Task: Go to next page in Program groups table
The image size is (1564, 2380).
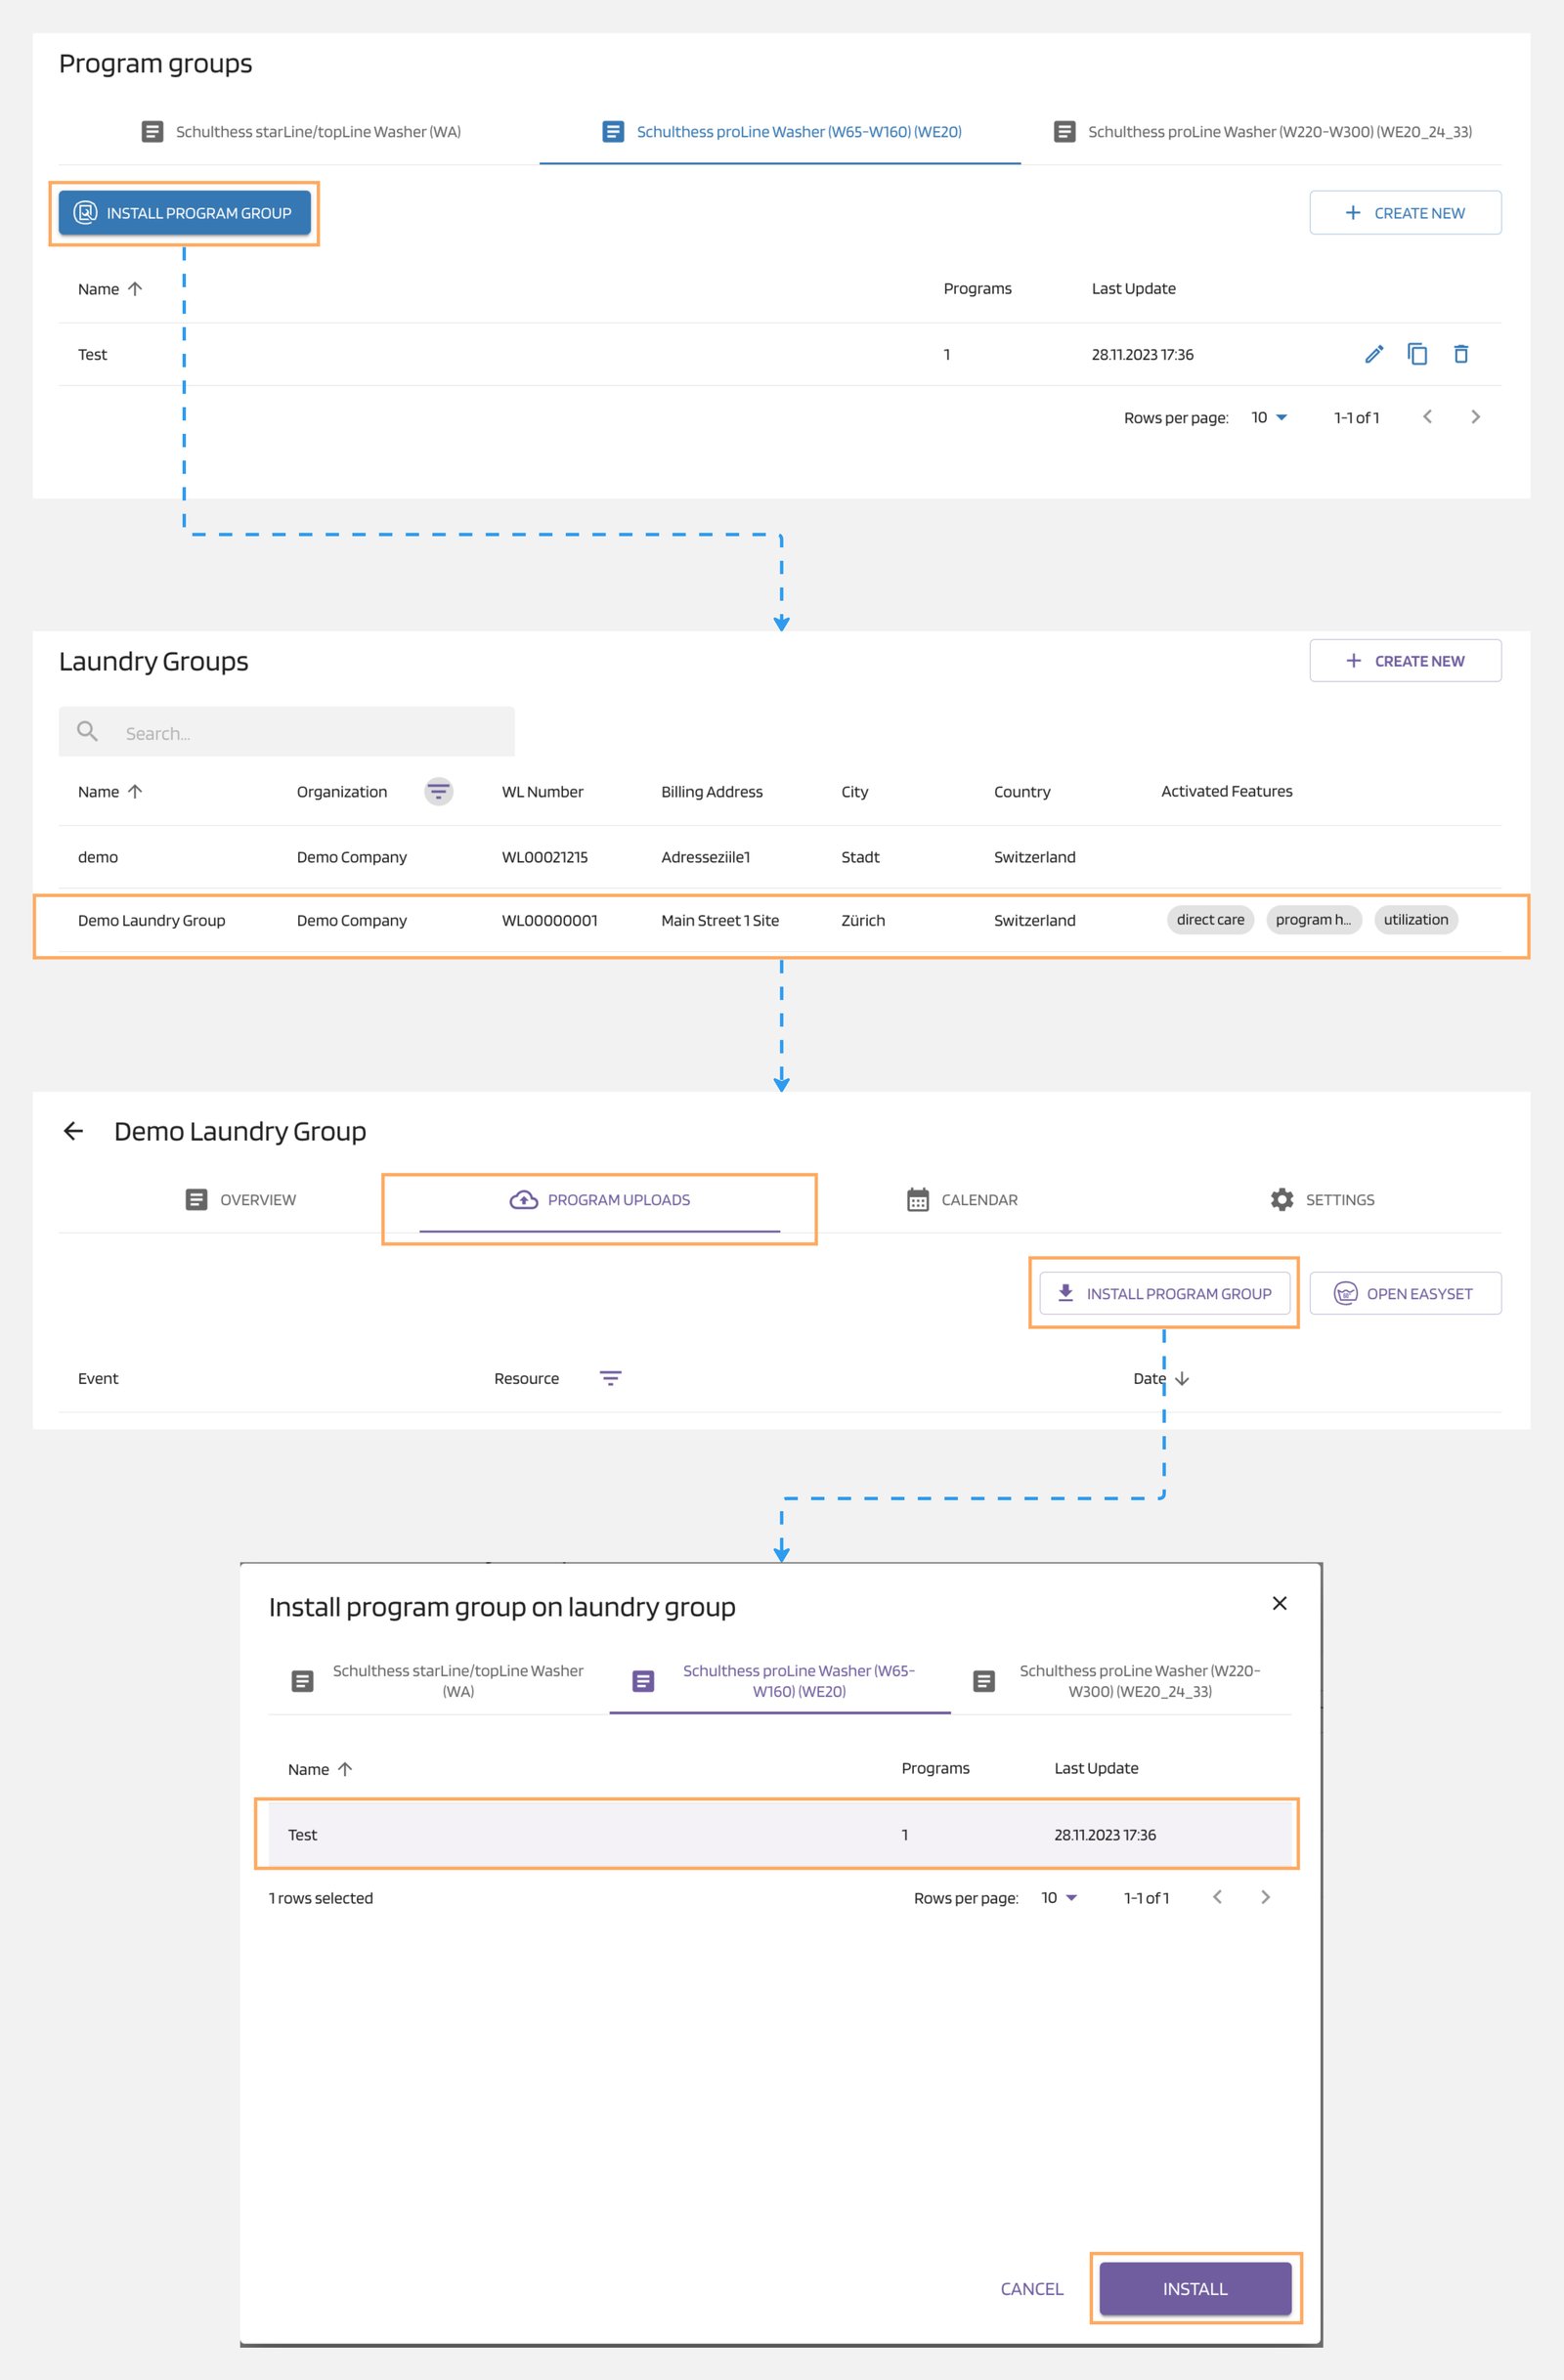Action: [x=1475, y=417]
